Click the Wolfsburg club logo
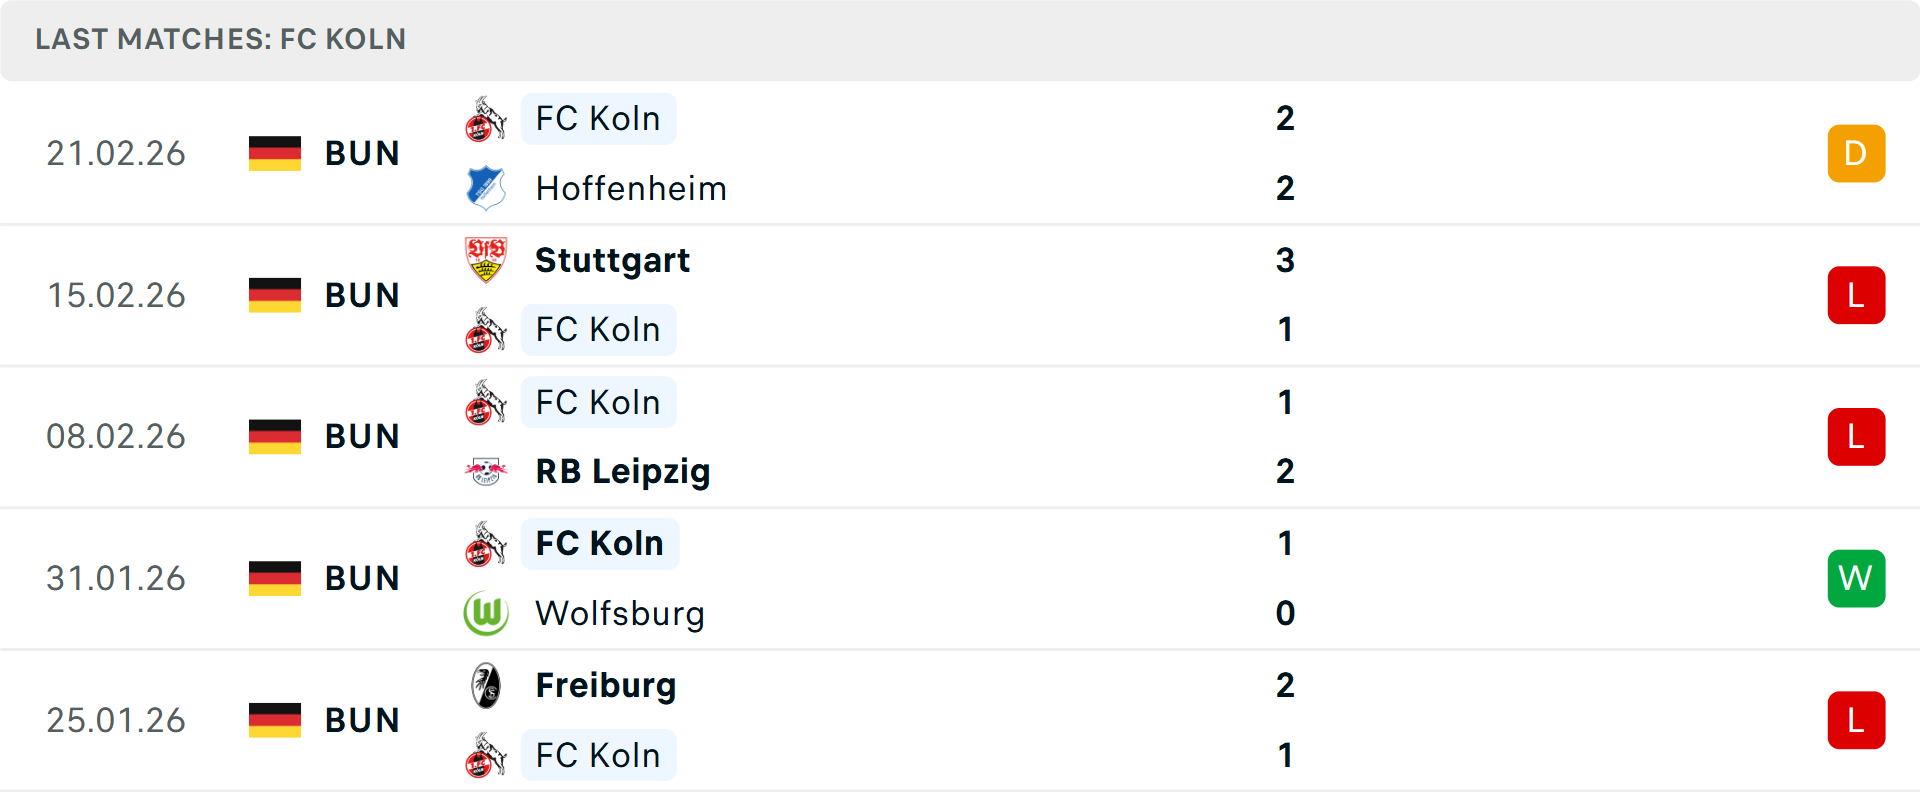 [486, 613]
